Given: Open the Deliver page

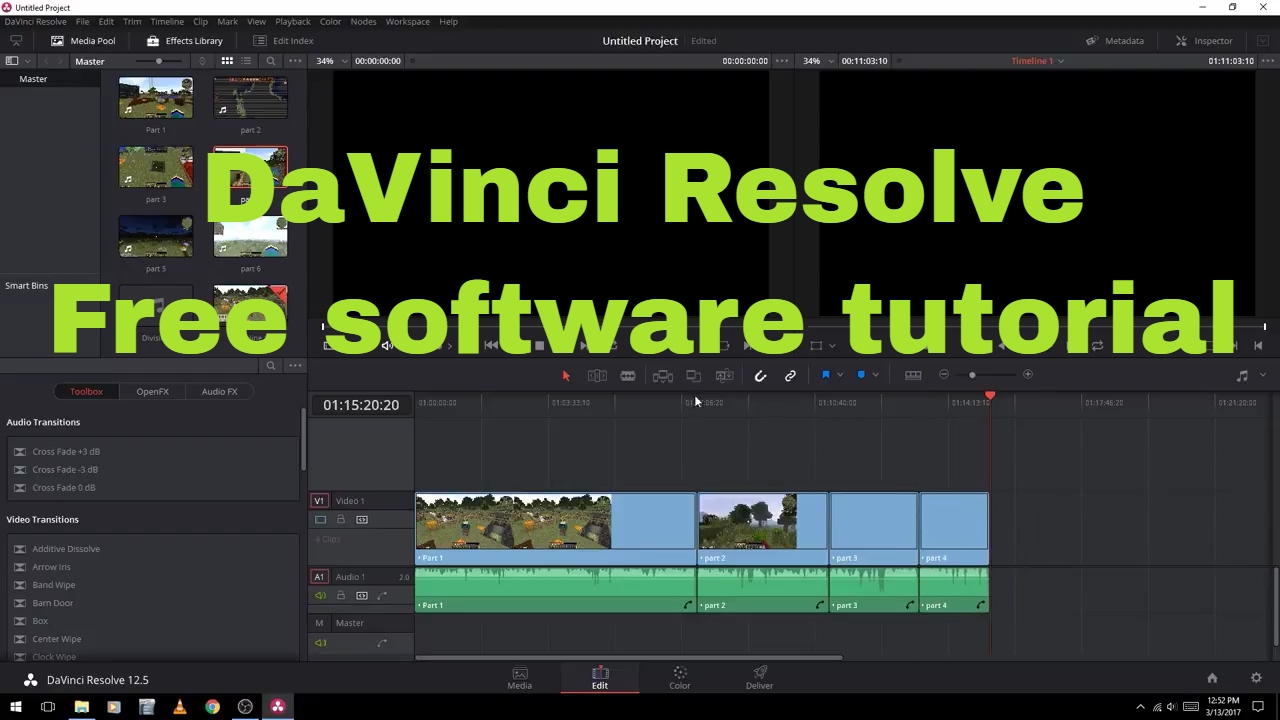Looking at the screenshot, I should click(760, 678).
